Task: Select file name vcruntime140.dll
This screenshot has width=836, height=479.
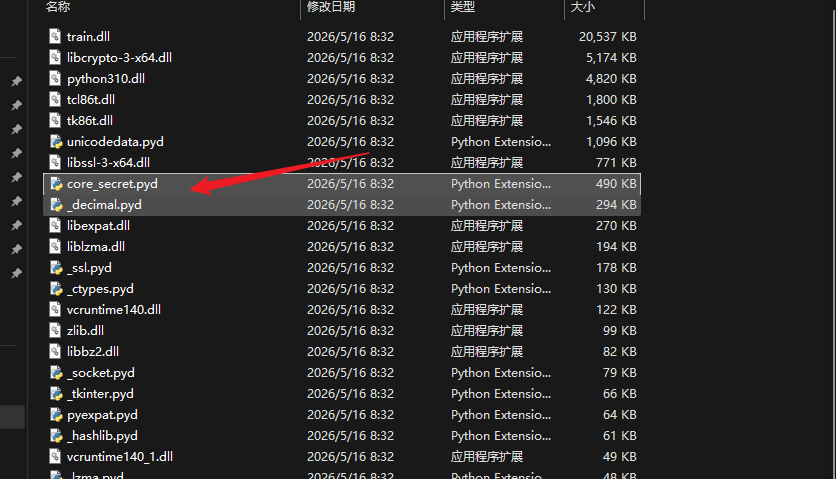Action: click(x=114, y=310)
